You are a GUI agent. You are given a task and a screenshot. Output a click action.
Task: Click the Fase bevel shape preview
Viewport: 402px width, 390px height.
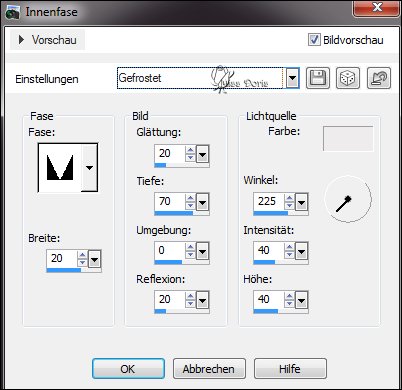pyautogui.click(x=60, y=168)
